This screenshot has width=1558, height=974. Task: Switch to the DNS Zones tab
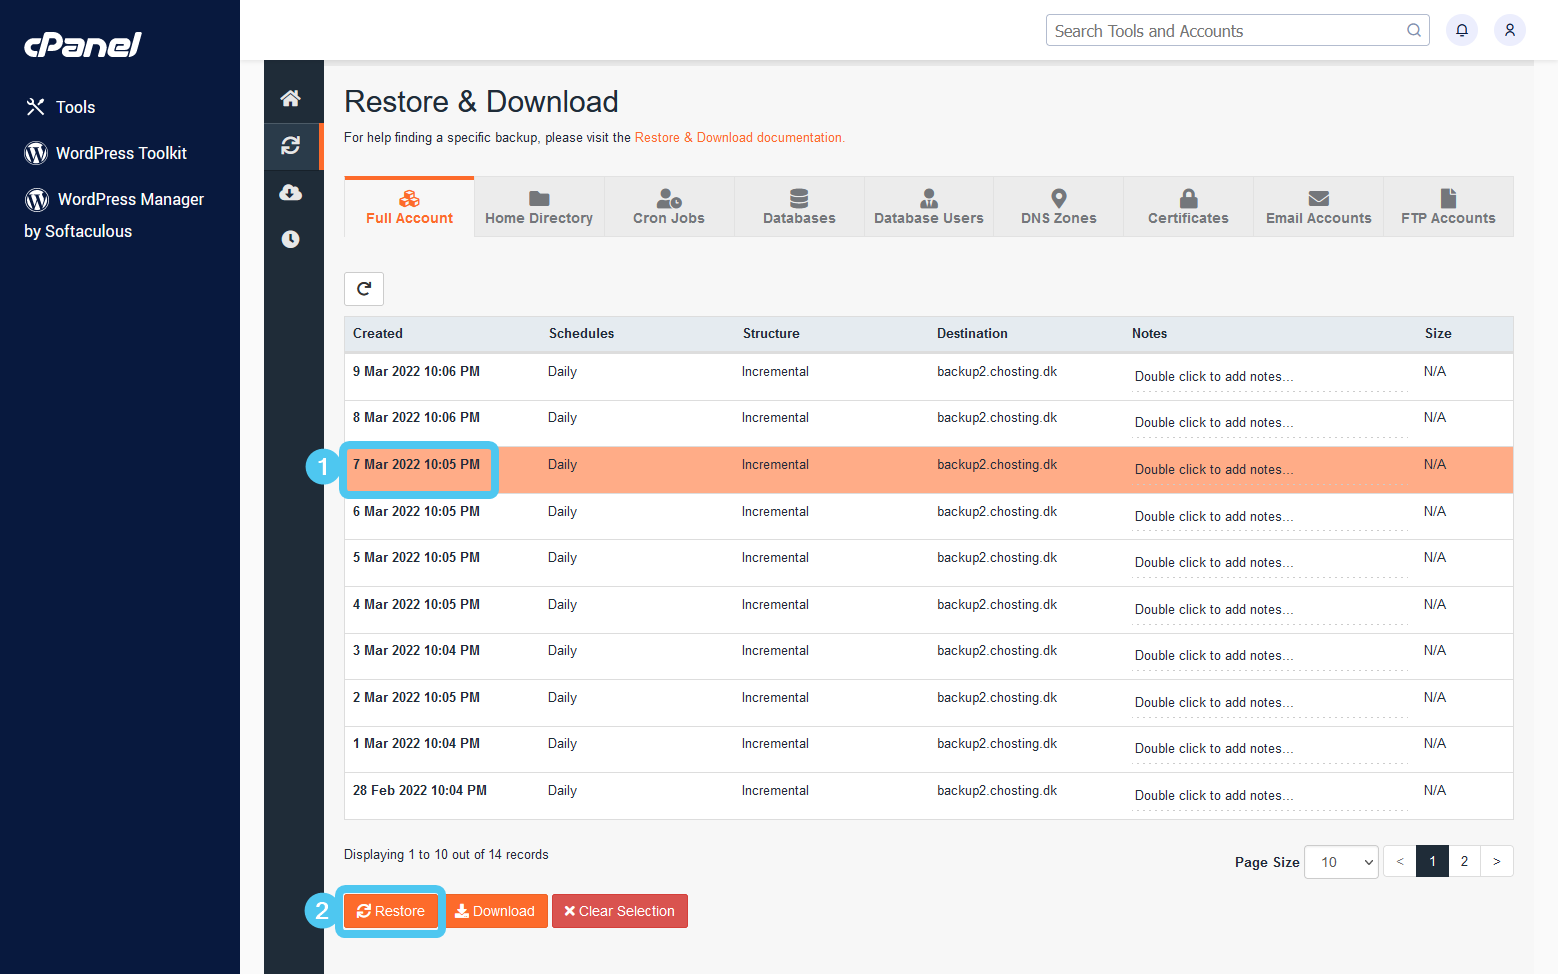tap(1058, 206)
